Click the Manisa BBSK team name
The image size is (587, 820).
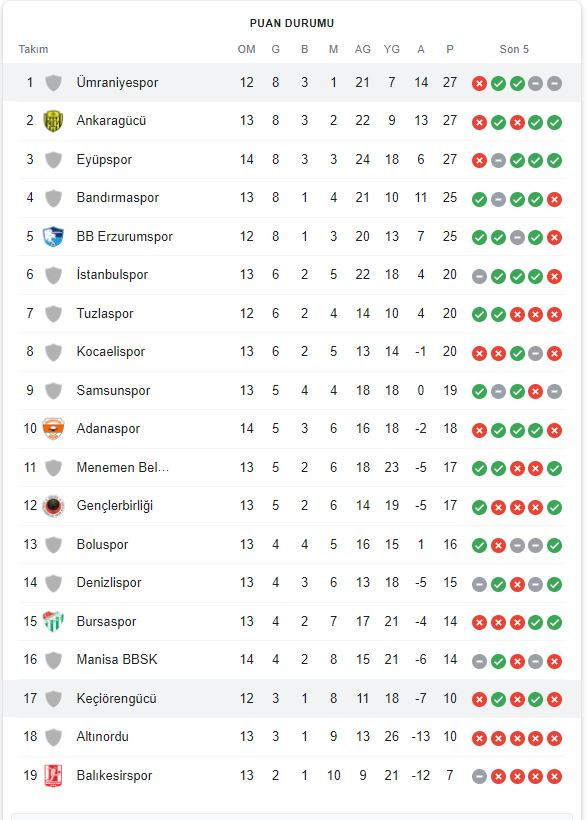[x=117, y=659]
